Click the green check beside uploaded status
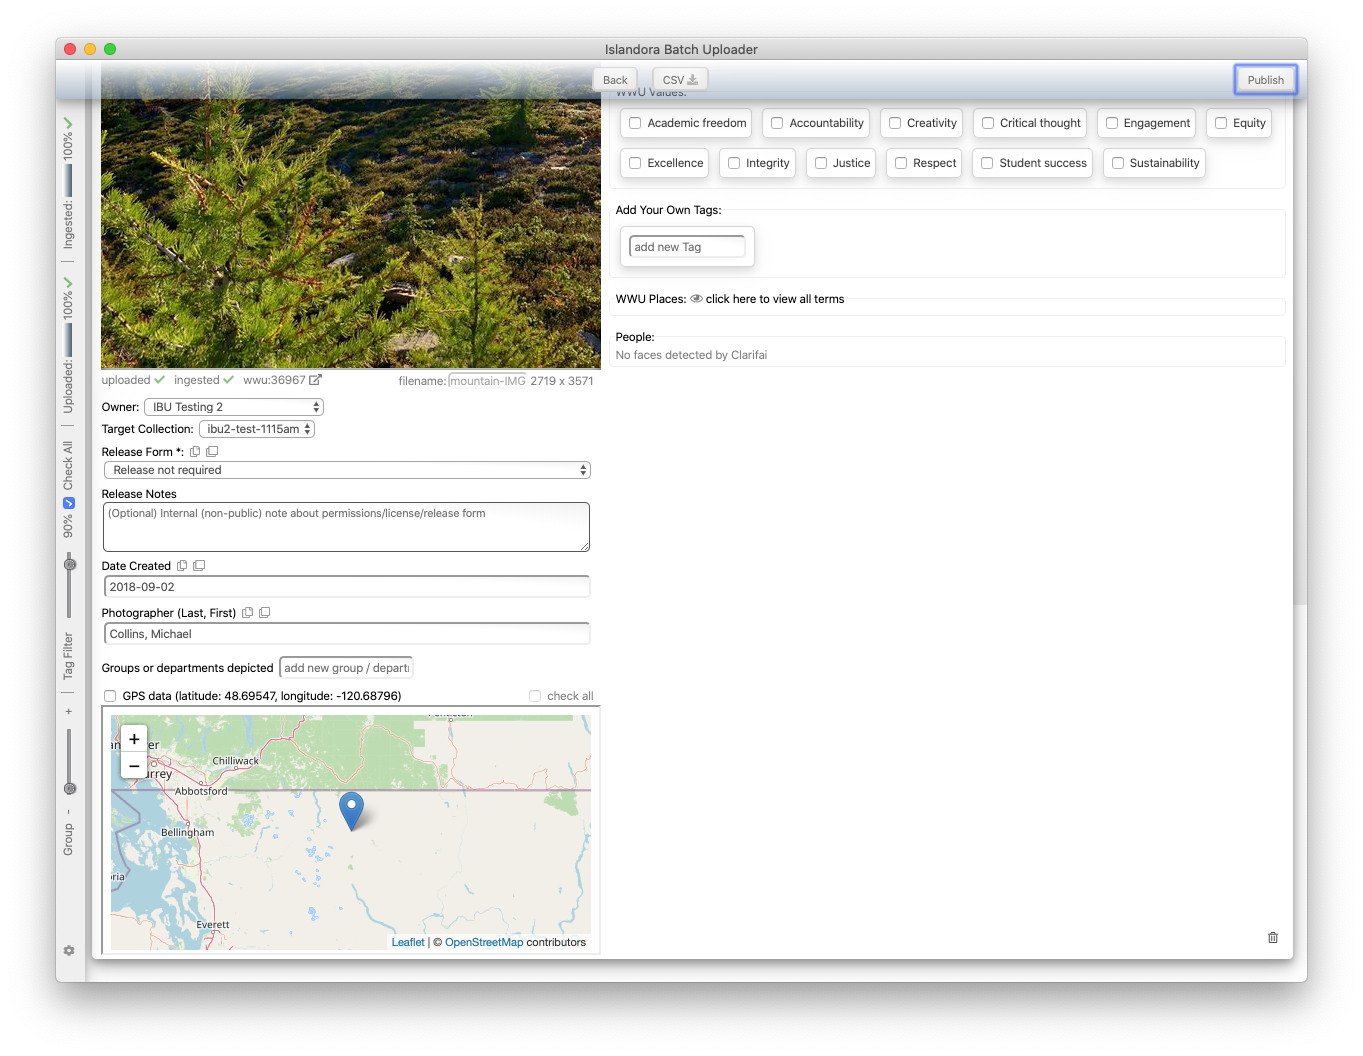Image resolution: width=1363 pixels, height=1056 pixels. click(160, 380)
